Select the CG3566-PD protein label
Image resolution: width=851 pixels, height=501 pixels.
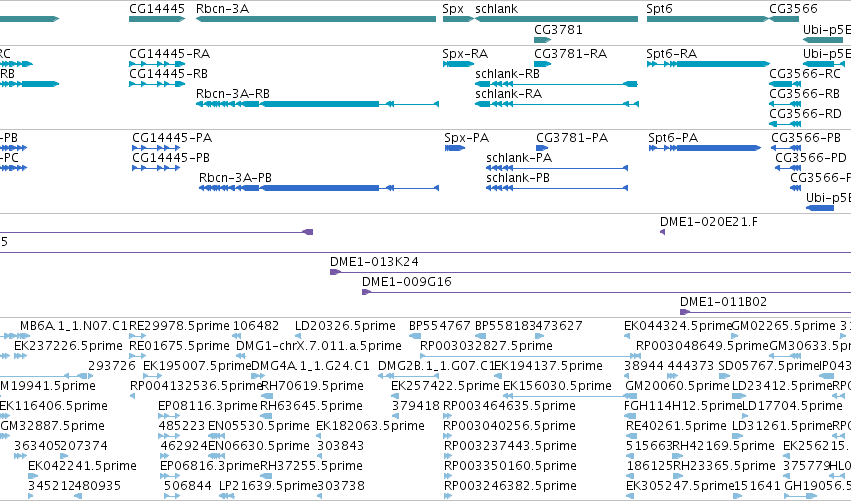[x=811, y=158]
